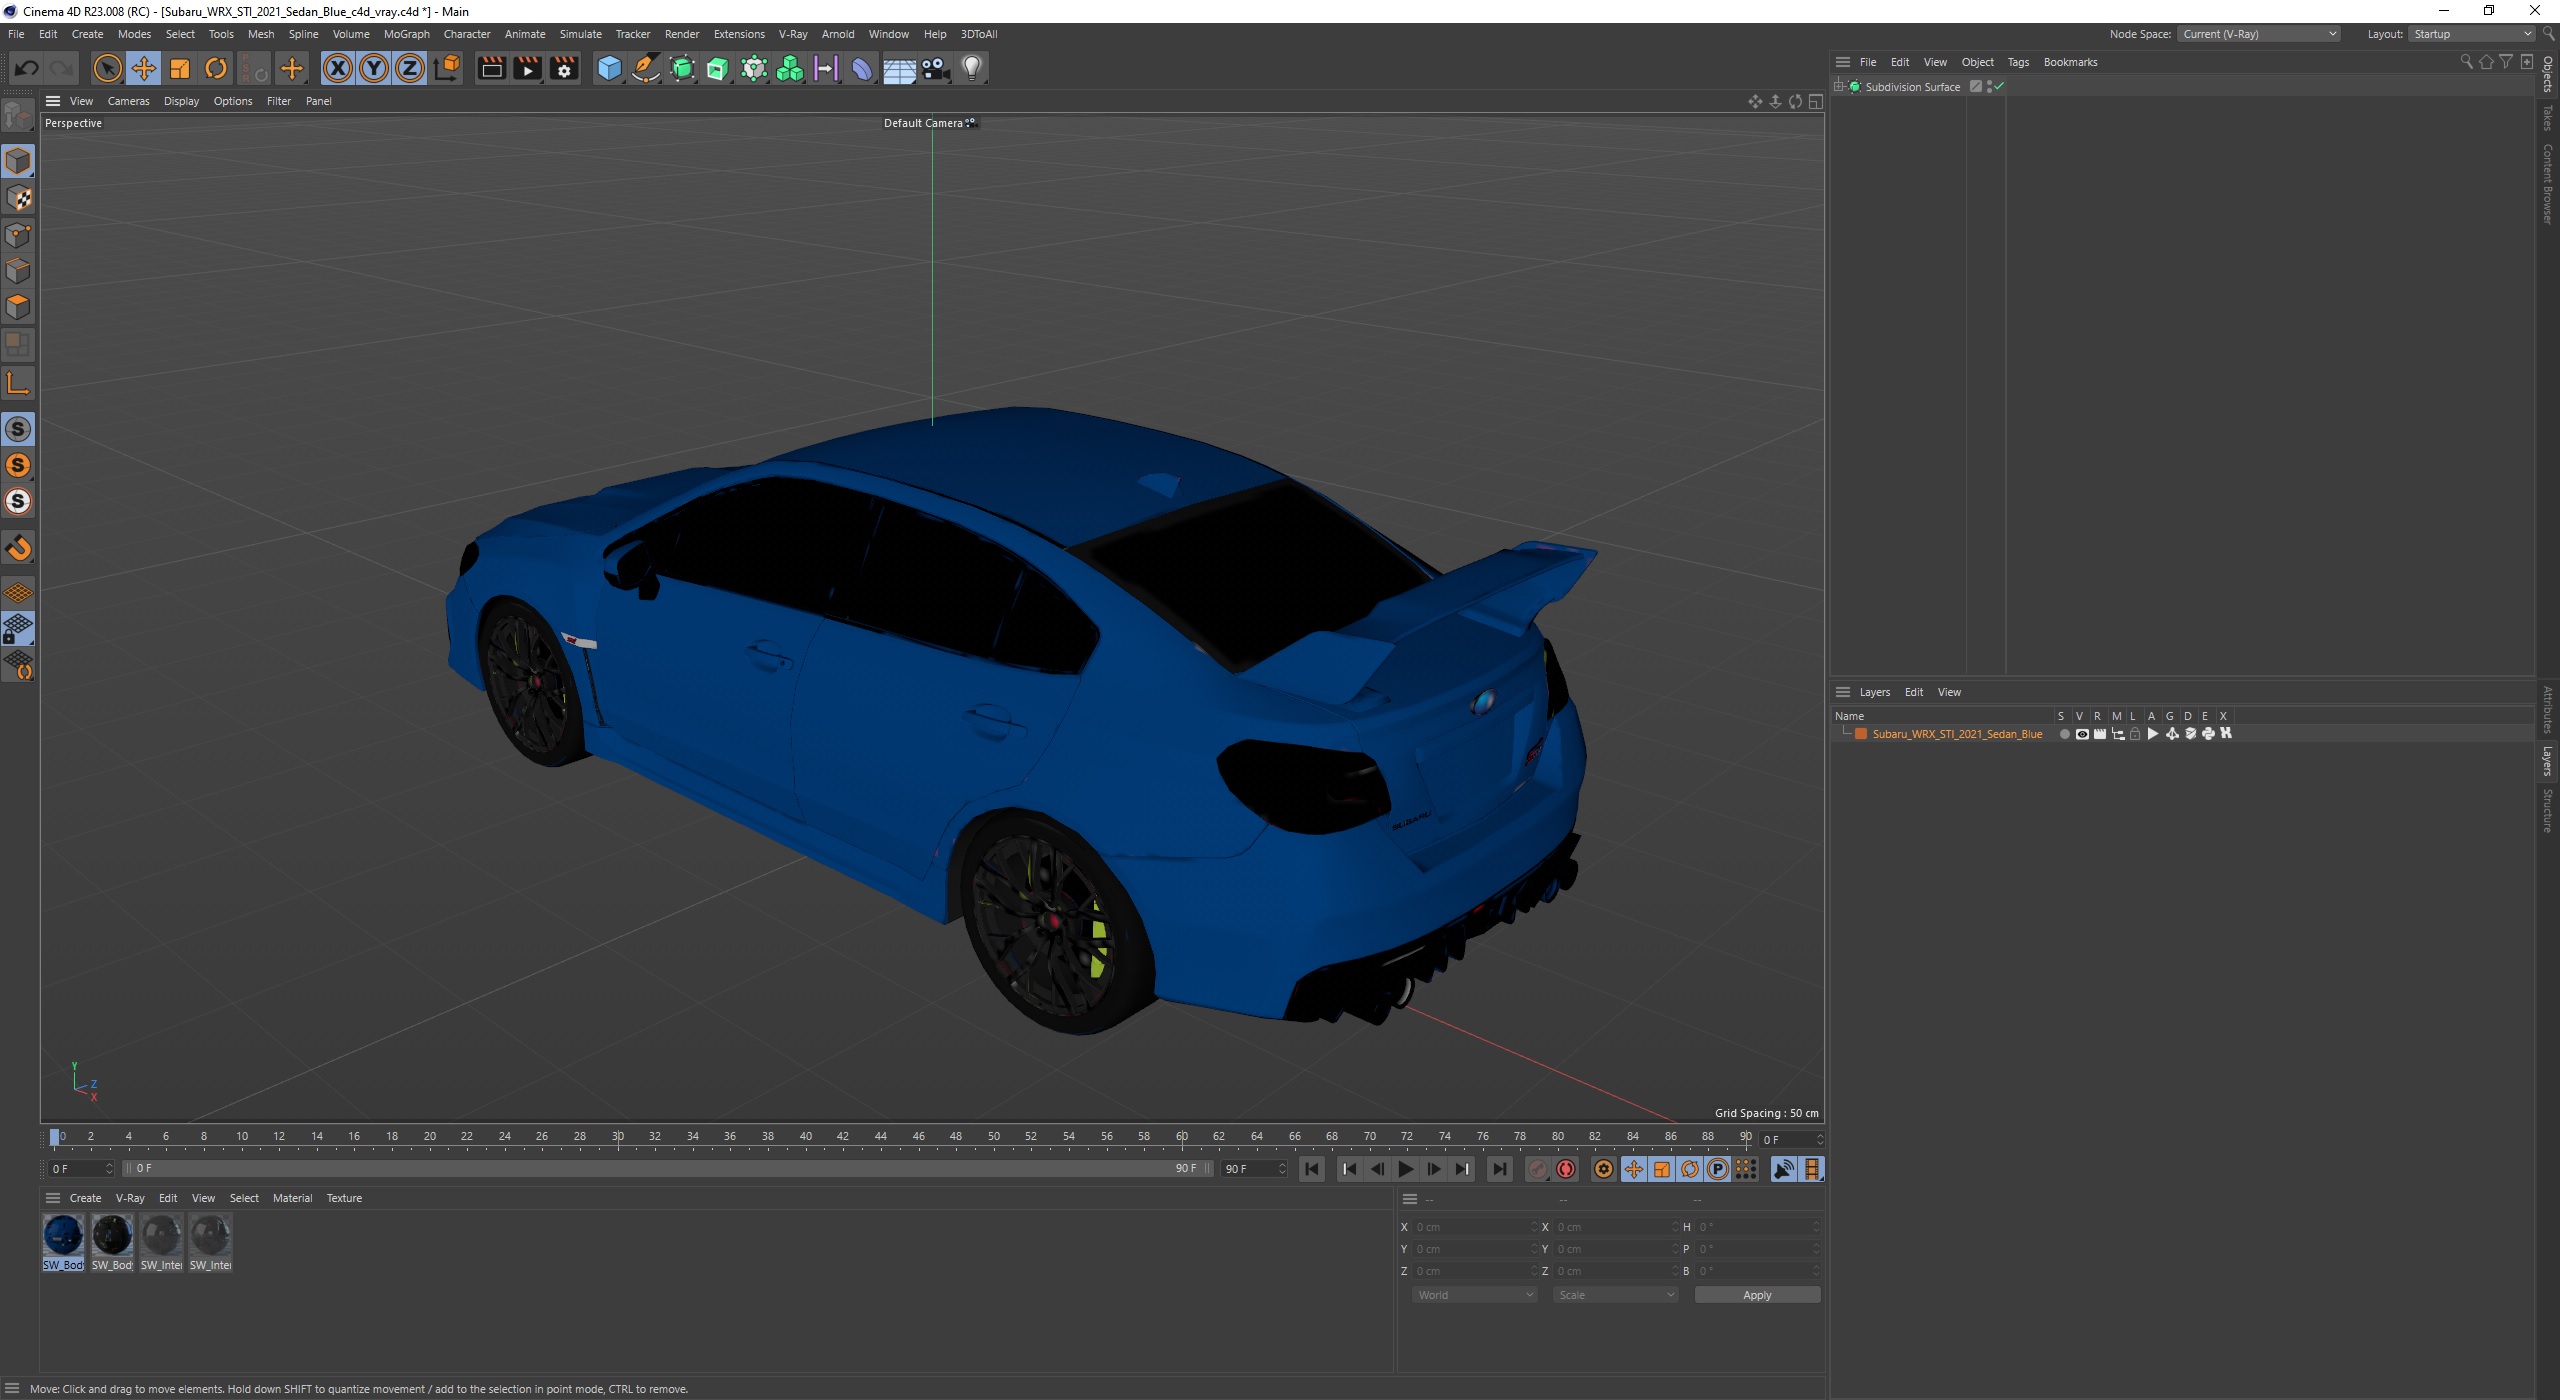Open the Object Manager Tags menu
Viewport: 2560px width, 1400px height.
click(x=2018, y=62)
